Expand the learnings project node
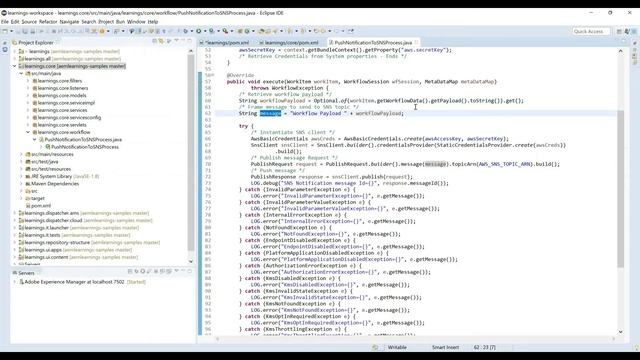Viewport: 640px width, 360px height. point(15,51)
